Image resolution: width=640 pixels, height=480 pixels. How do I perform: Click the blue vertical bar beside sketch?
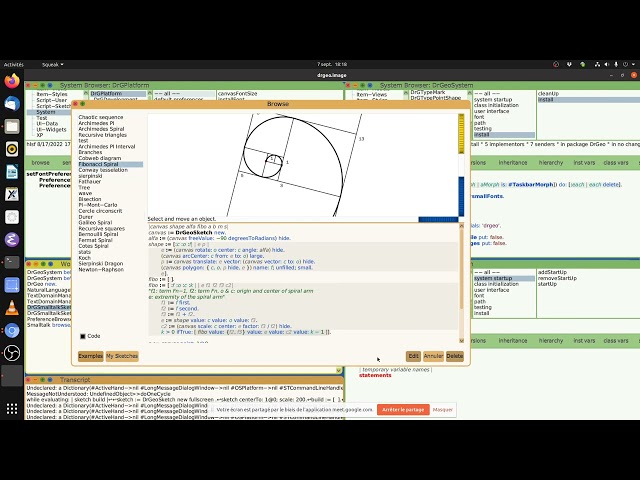(461, 196)
